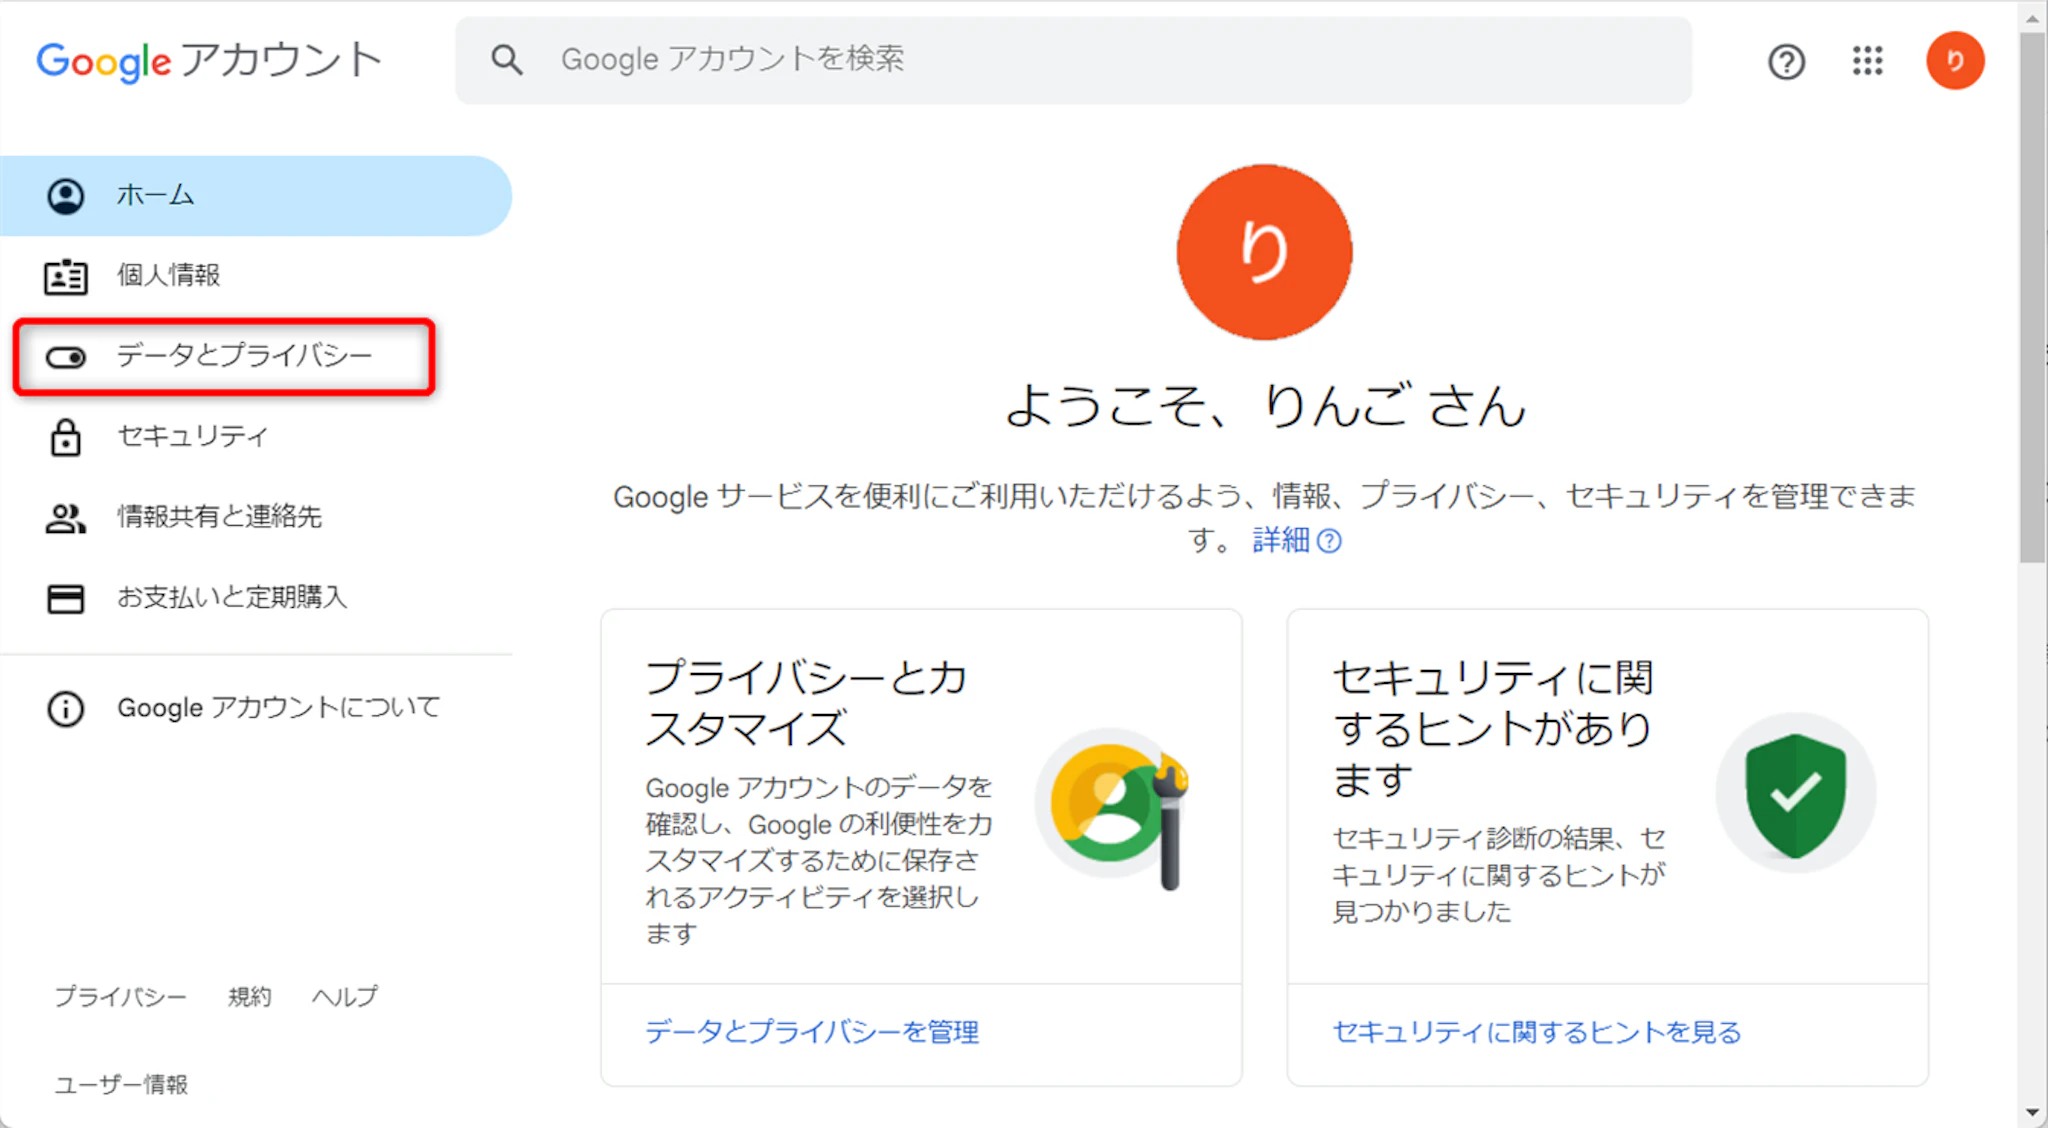The width and height of the screenshot is (2048, 1128).
Task: Click the プライバシー footer link
Action: 120,997
